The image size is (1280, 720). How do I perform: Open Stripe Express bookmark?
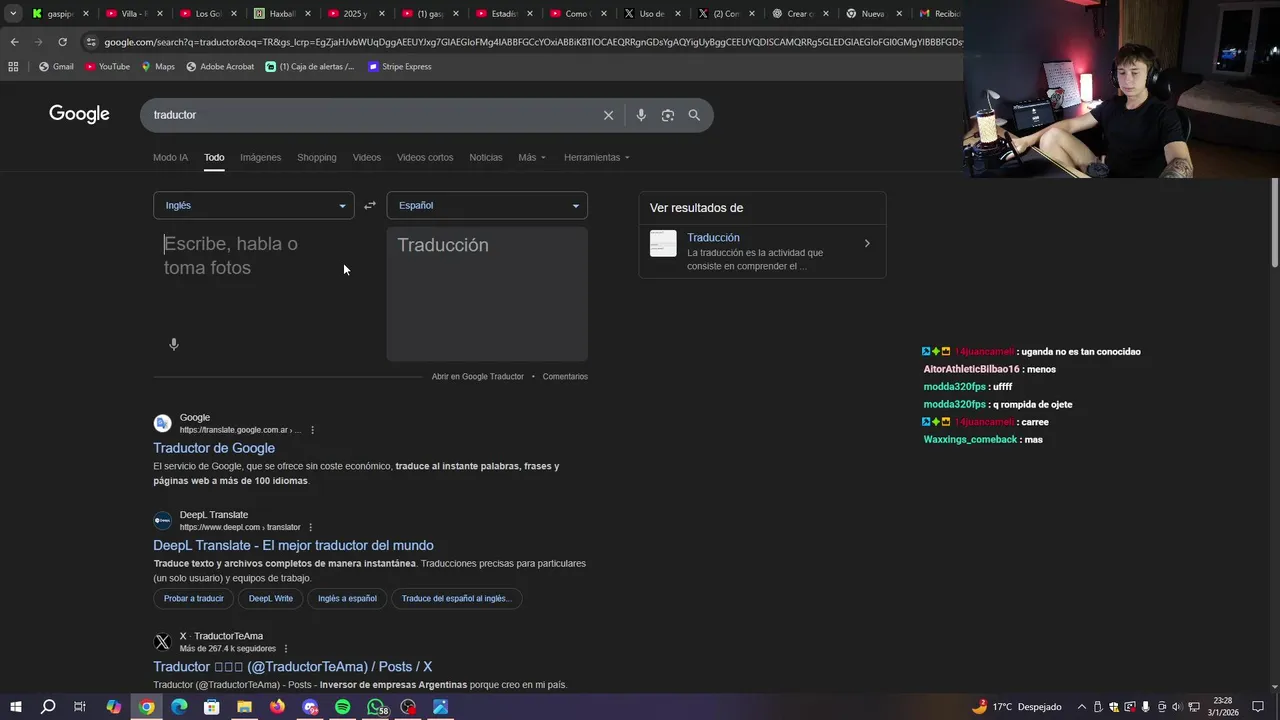[400, 67]
